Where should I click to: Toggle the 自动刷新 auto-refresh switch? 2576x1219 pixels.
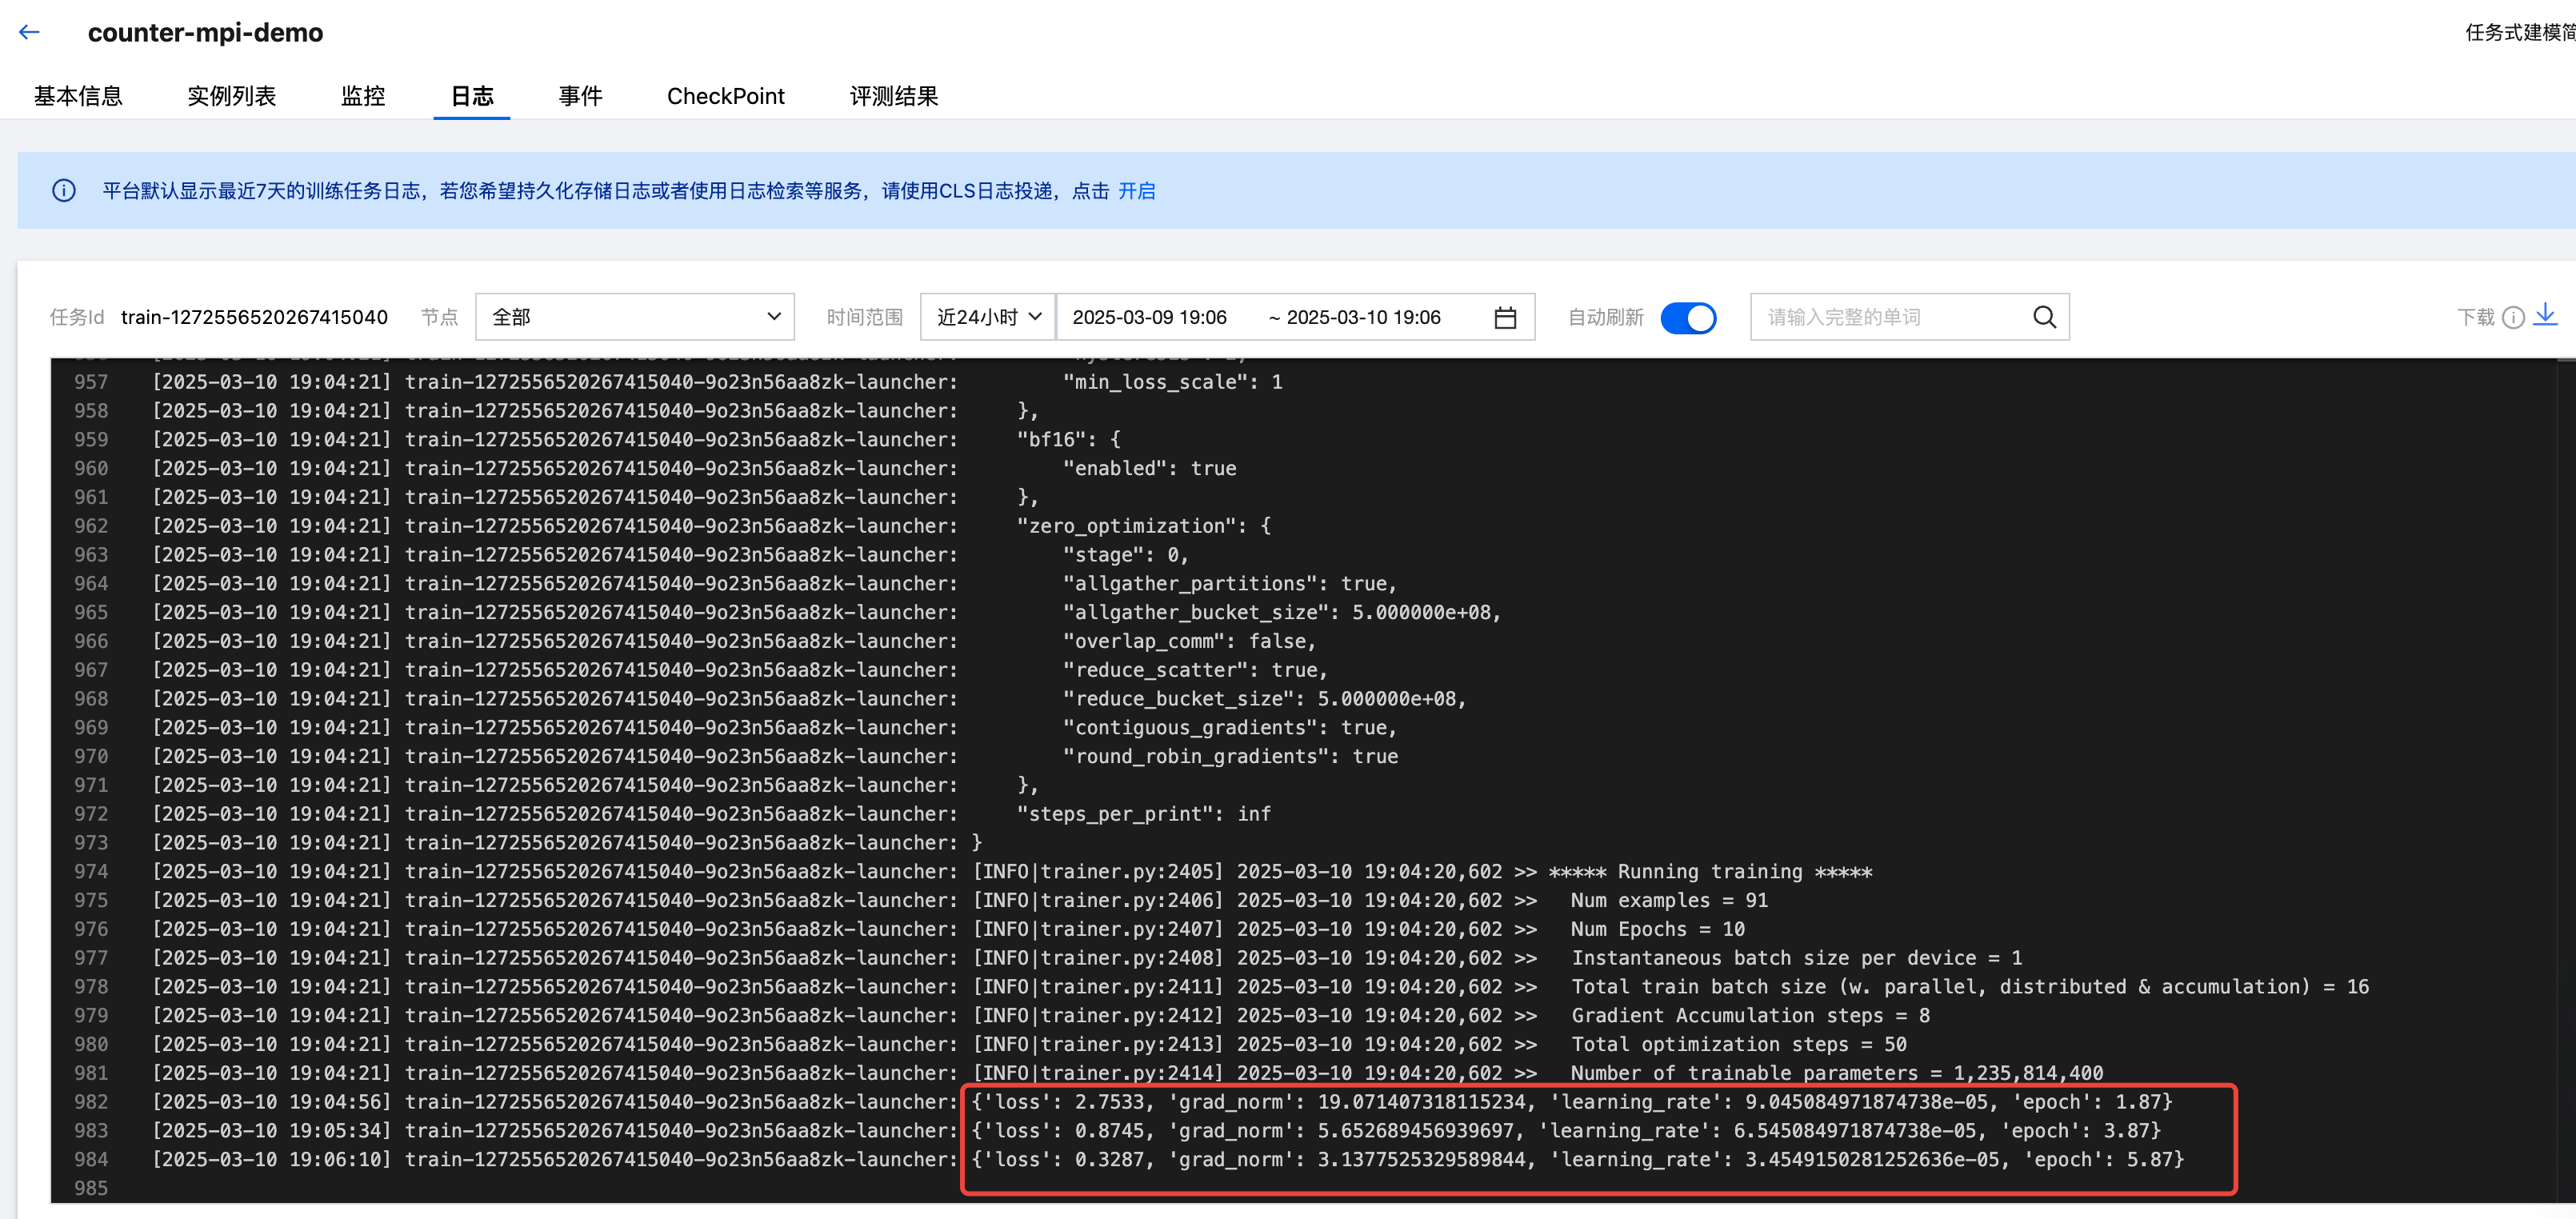coord(1688,318)
